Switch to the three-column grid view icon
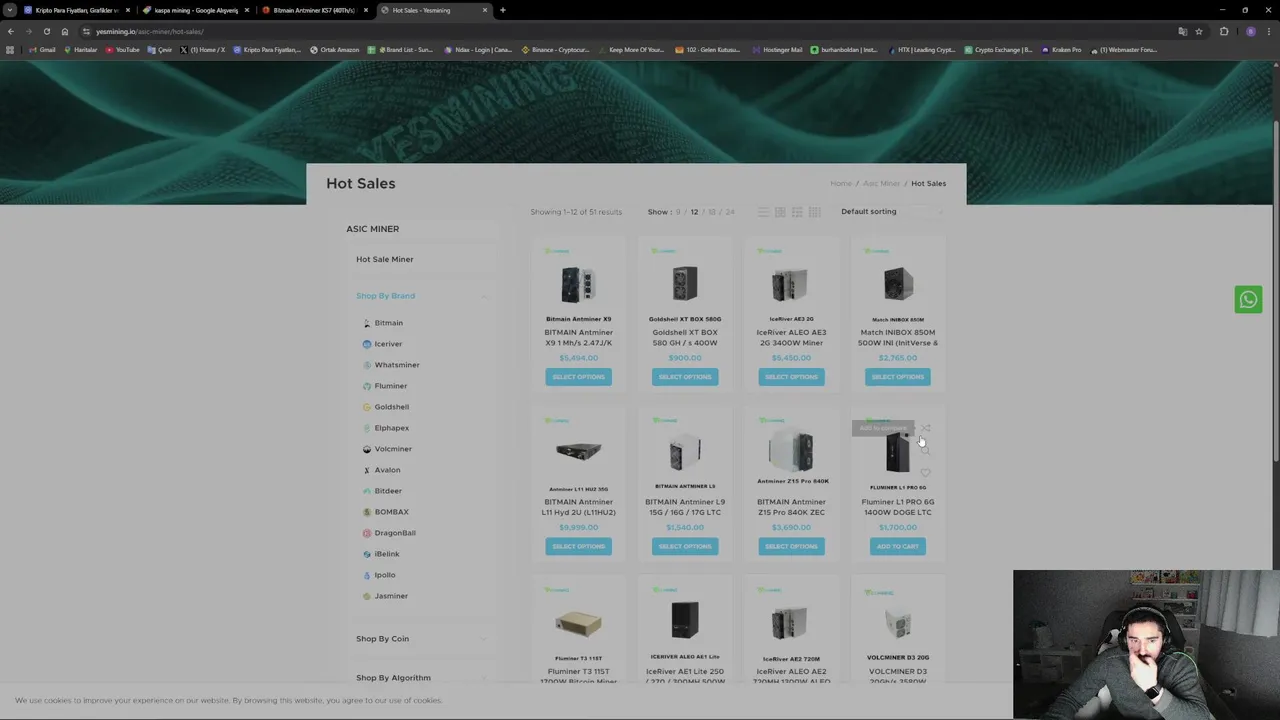 click(797, 212)
